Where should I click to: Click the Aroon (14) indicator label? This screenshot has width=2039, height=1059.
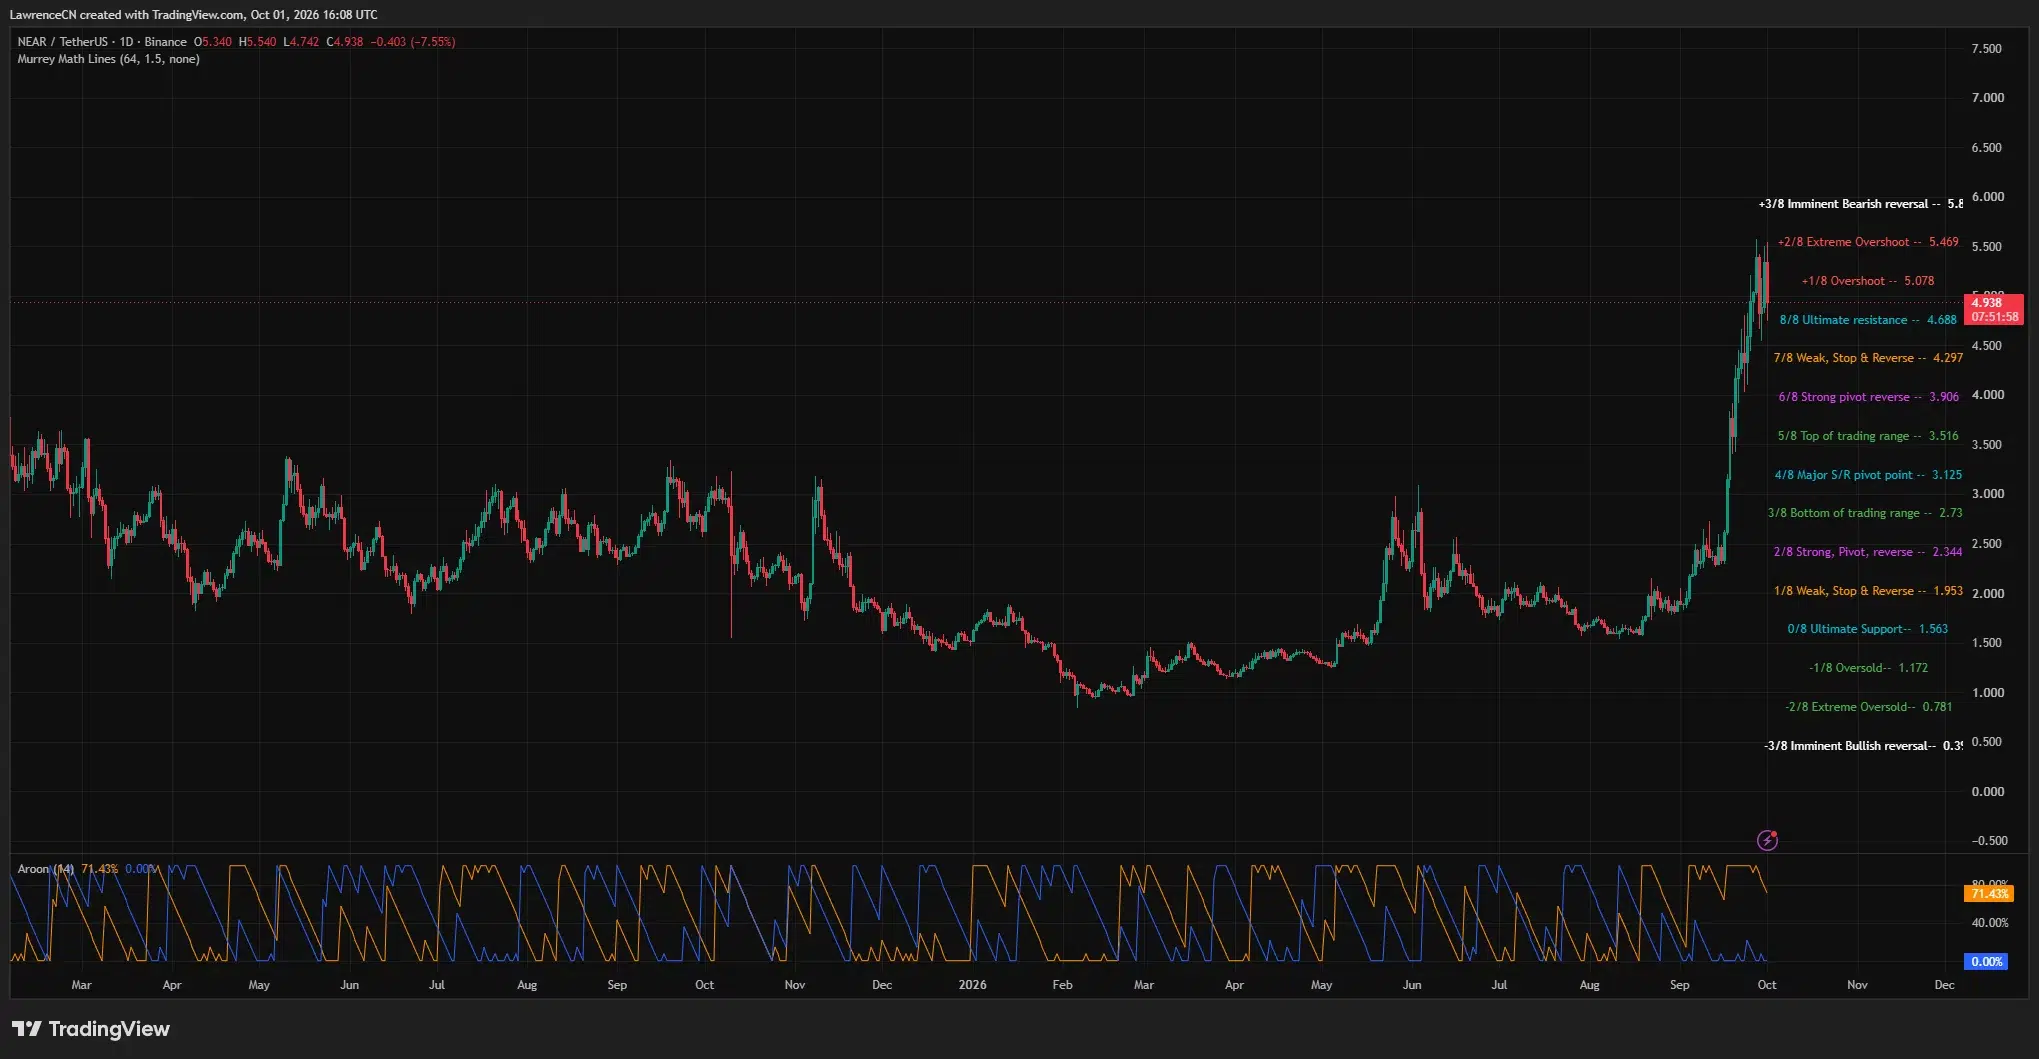coord(45,869)
